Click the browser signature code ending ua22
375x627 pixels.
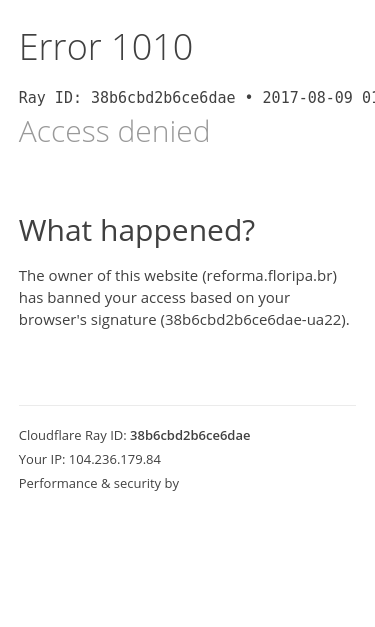tap(253, 320)
